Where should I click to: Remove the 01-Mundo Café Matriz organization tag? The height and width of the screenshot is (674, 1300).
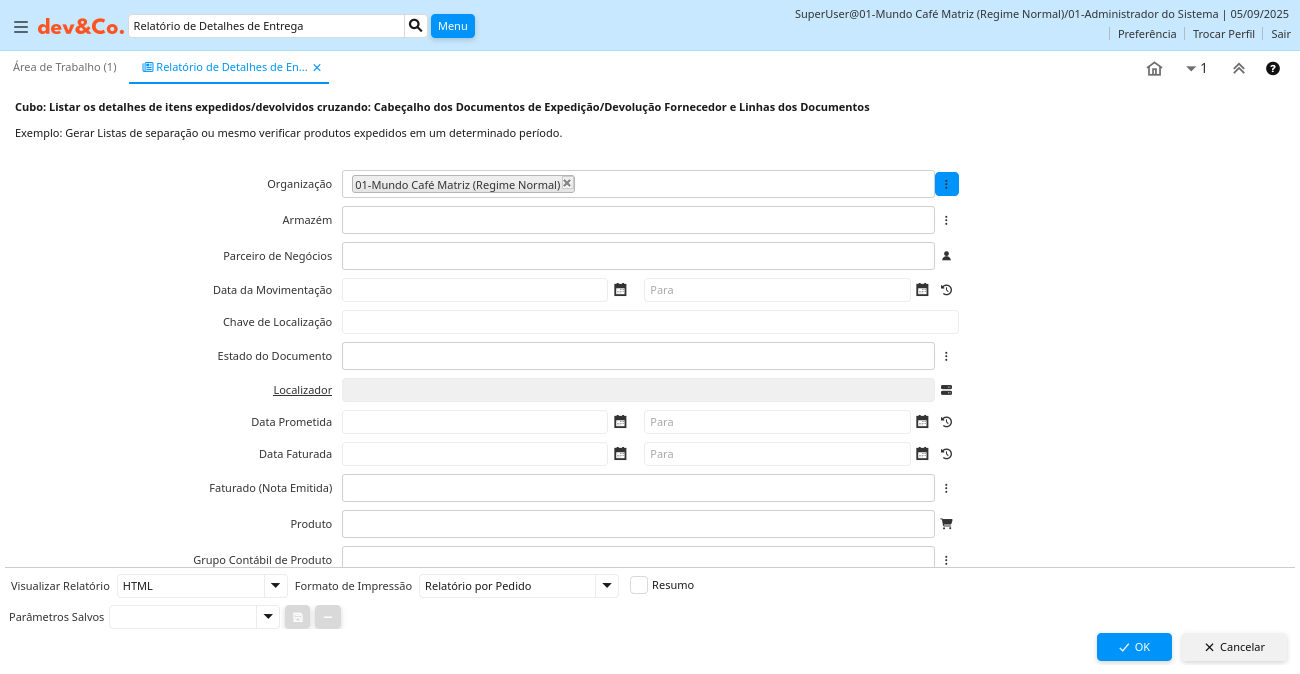coord(567,183)
